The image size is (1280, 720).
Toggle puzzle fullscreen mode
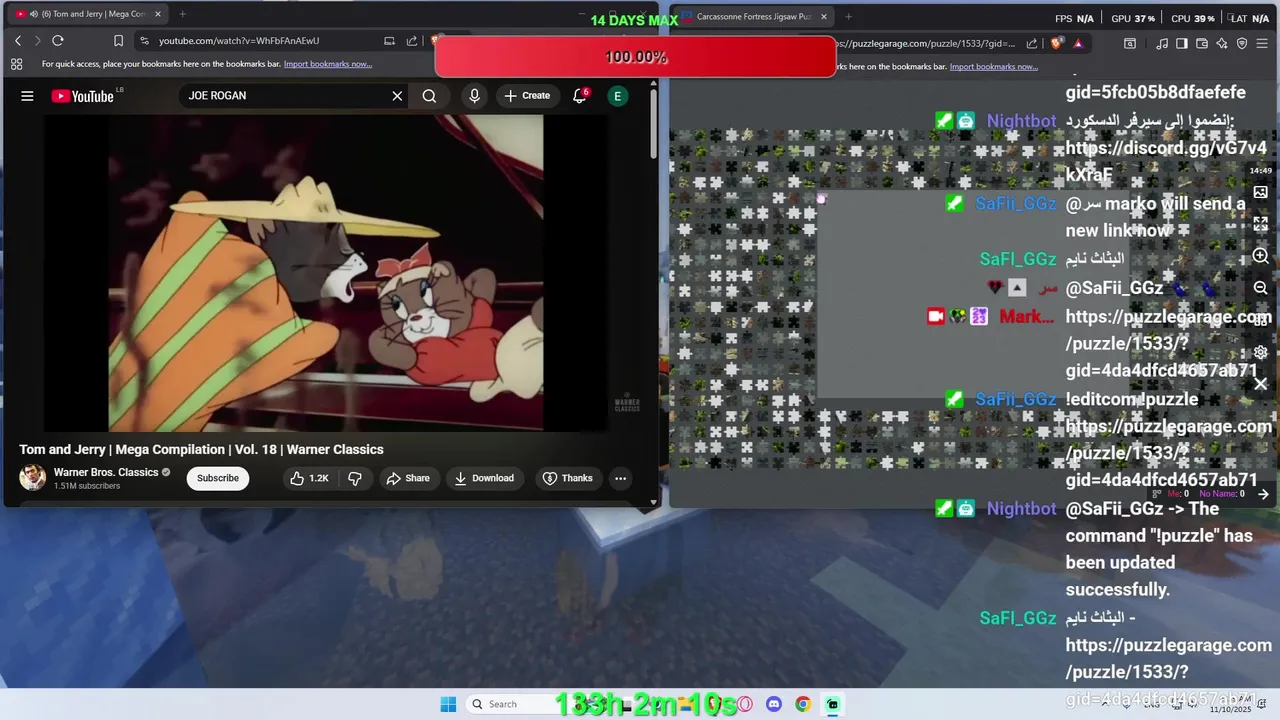[1261, 224]
